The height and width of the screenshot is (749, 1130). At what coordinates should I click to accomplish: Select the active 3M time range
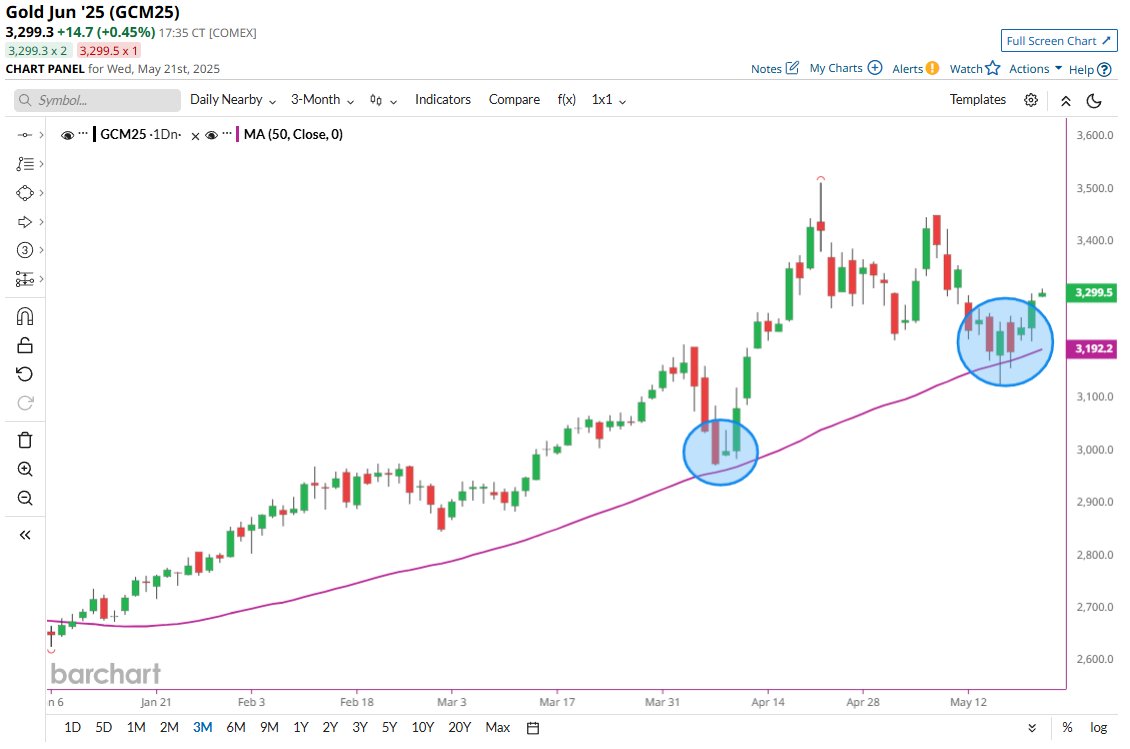tap(203, 727)
